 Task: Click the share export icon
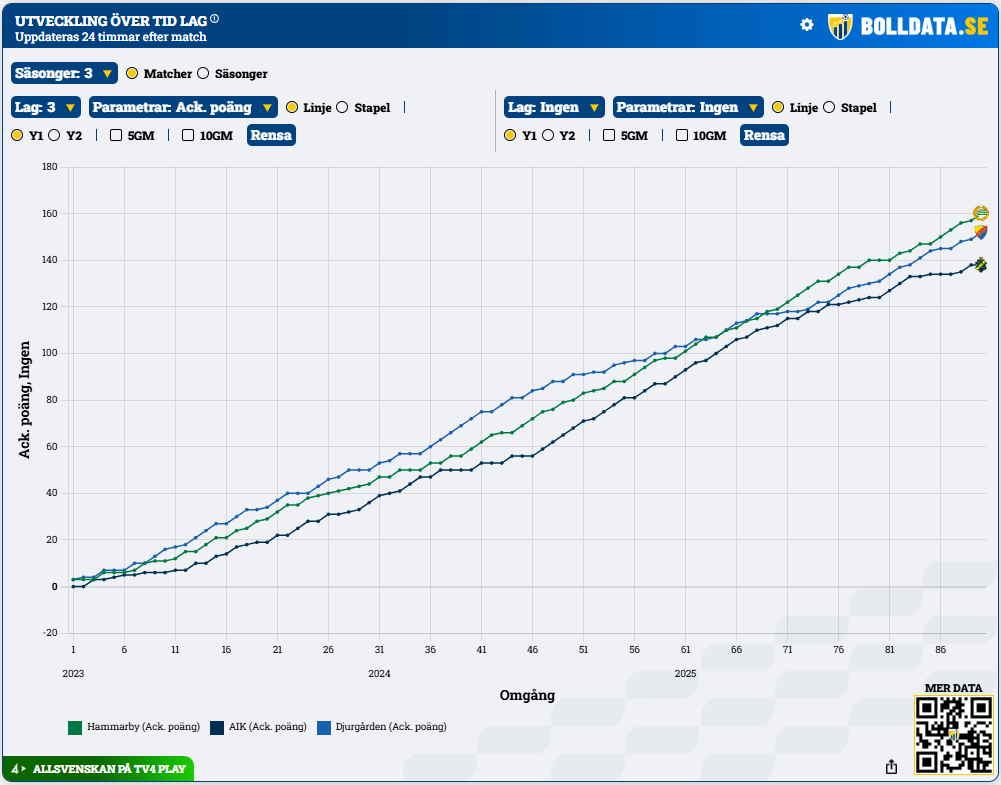pyautogui.click(x=891, y=767)
